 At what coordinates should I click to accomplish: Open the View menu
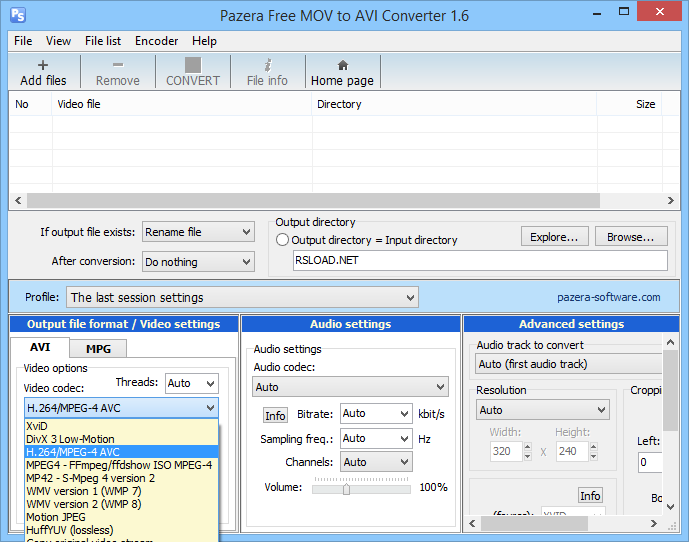pos(58,41)
